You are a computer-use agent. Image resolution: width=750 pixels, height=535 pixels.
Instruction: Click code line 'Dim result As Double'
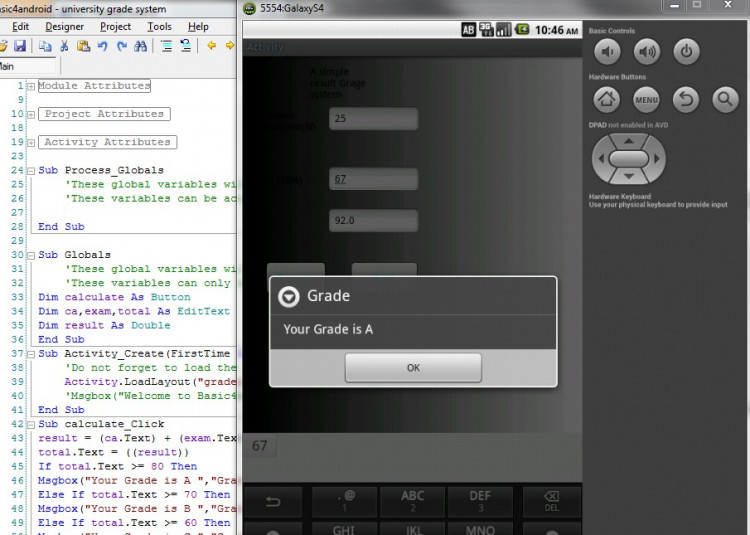(x=104, y=326)
